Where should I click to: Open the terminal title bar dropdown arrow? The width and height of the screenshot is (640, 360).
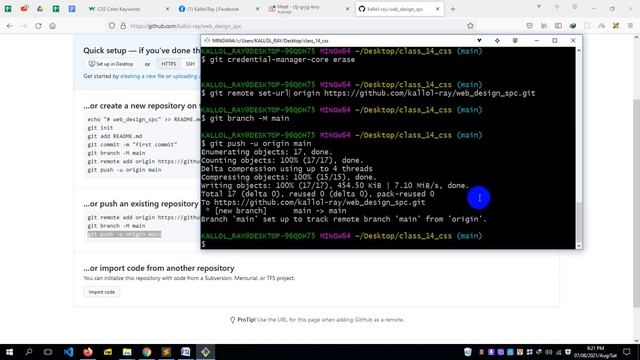479,40
